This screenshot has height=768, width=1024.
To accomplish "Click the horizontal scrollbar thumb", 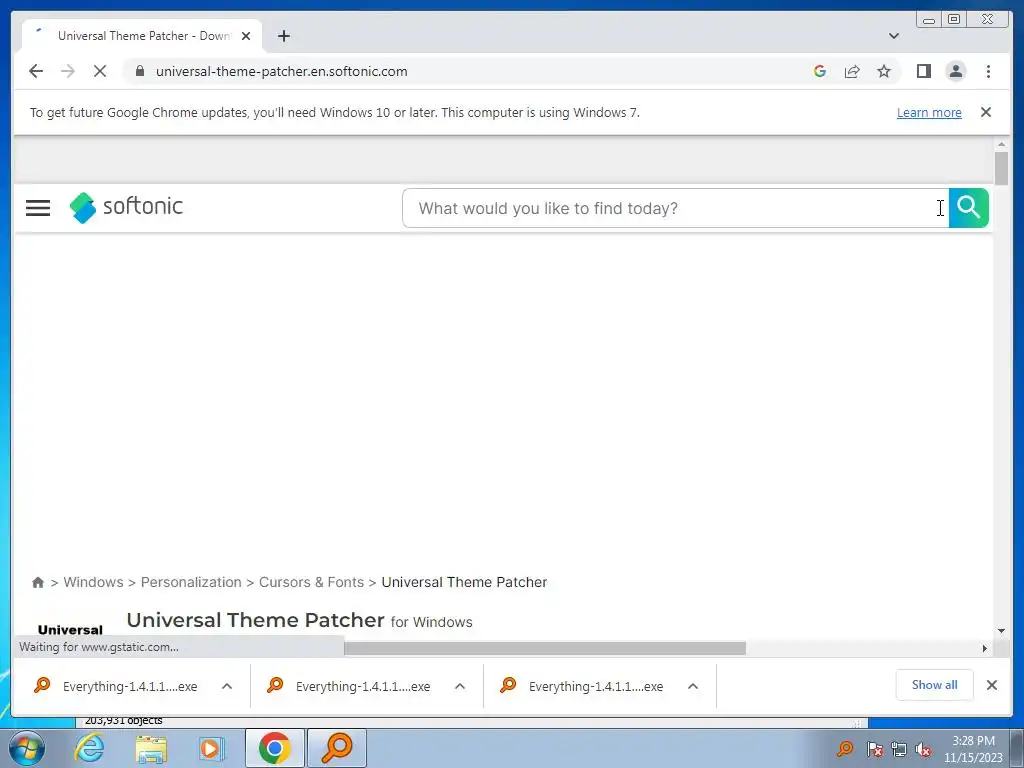I will [545, 648].
